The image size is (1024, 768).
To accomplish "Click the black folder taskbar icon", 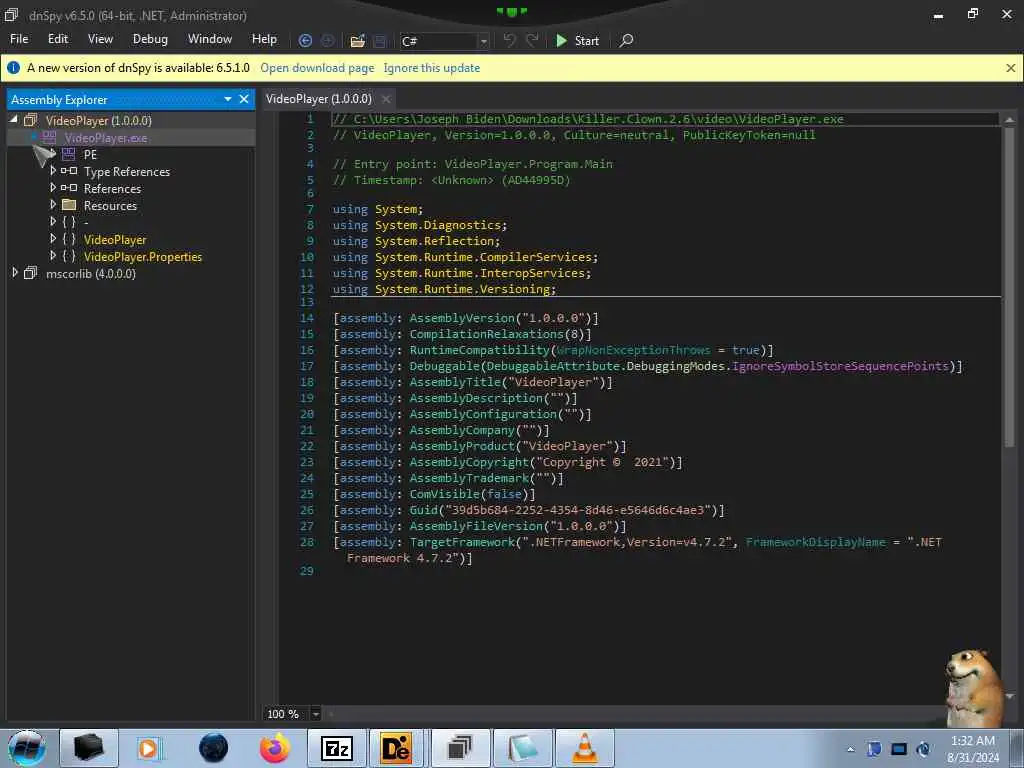I will (89, 748).
